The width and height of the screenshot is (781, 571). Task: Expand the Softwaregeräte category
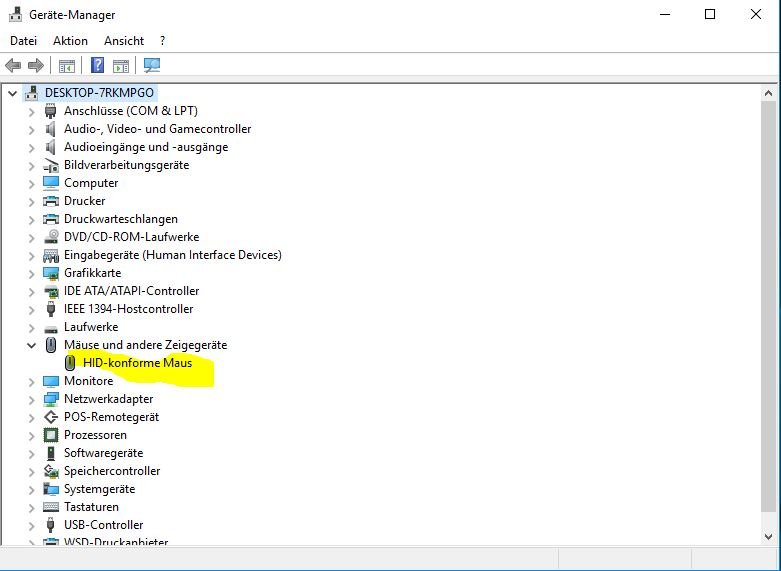[31, 453]
